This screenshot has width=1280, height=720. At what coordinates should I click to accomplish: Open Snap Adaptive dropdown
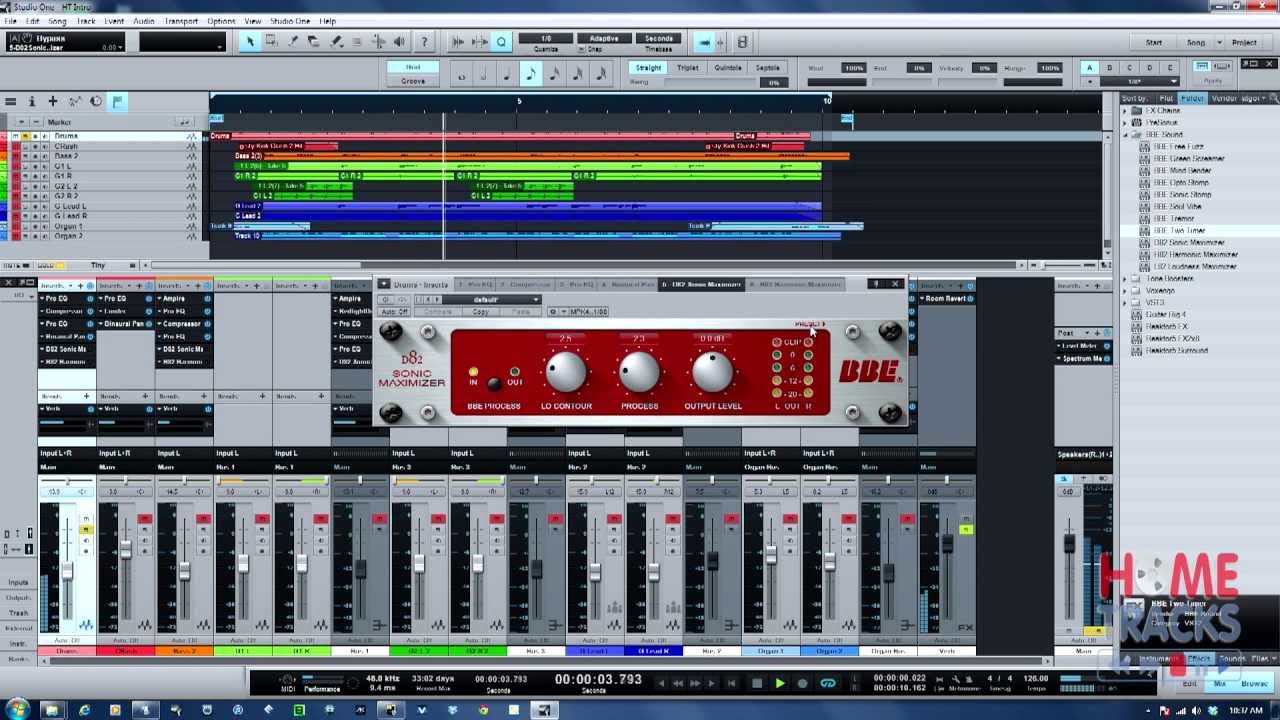tap(604, 39)
